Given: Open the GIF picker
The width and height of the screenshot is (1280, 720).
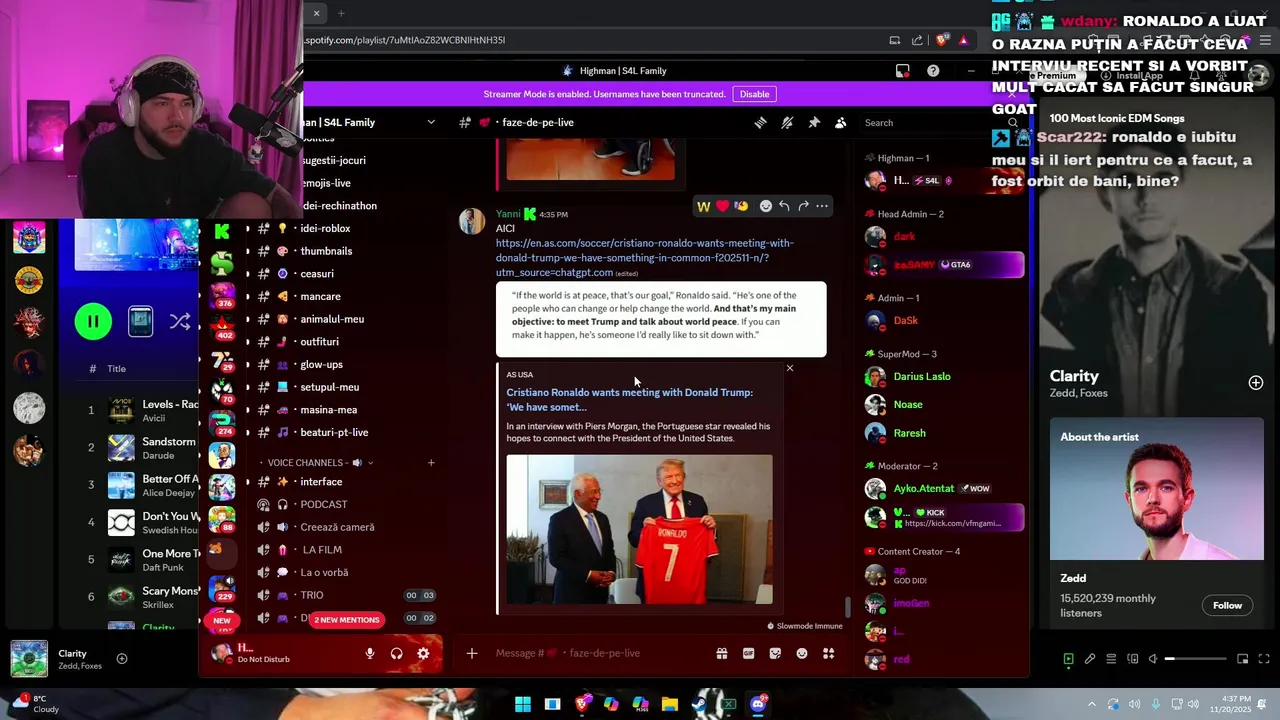Looking at the screenshot, I should 748,653.
